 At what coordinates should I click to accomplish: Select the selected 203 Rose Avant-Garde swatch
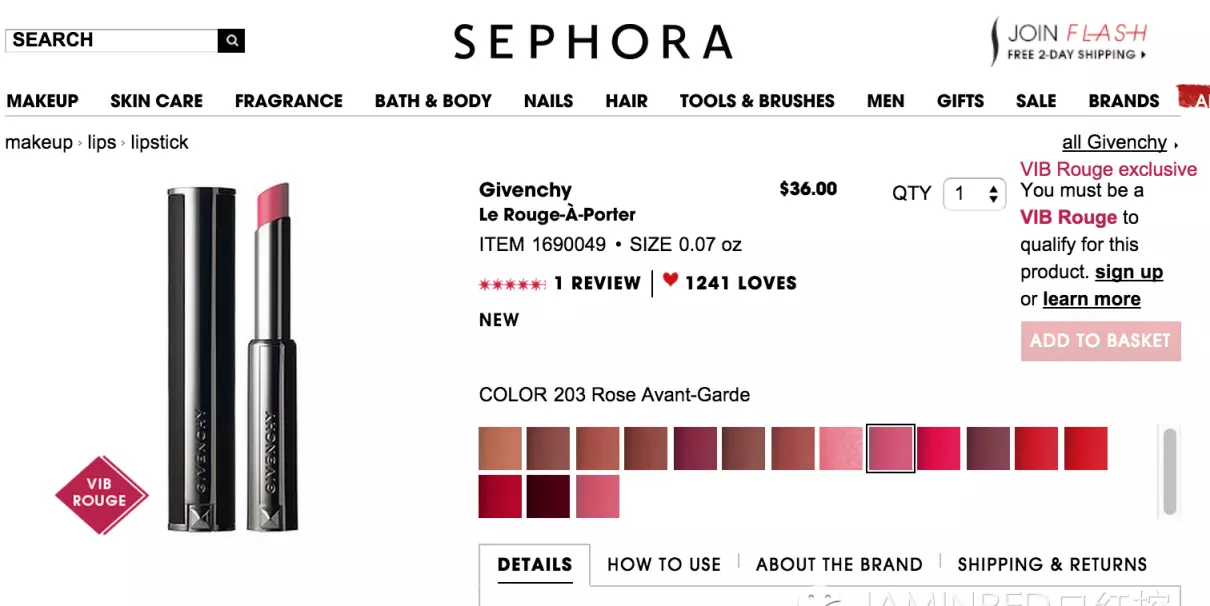pos(890,448)
